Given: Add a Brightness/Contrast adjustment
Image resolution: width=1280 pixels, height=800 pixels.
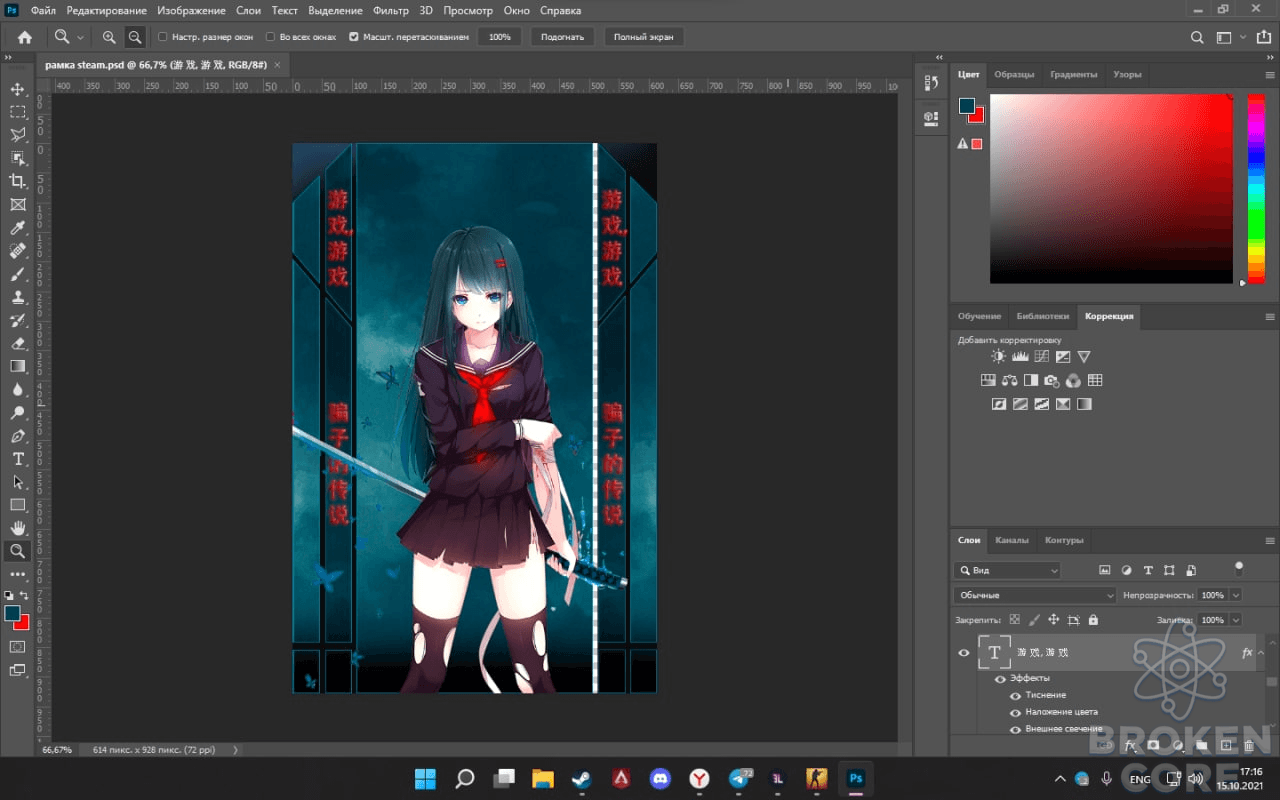Looking at the screenshot, I should click(x=998, y=356).
